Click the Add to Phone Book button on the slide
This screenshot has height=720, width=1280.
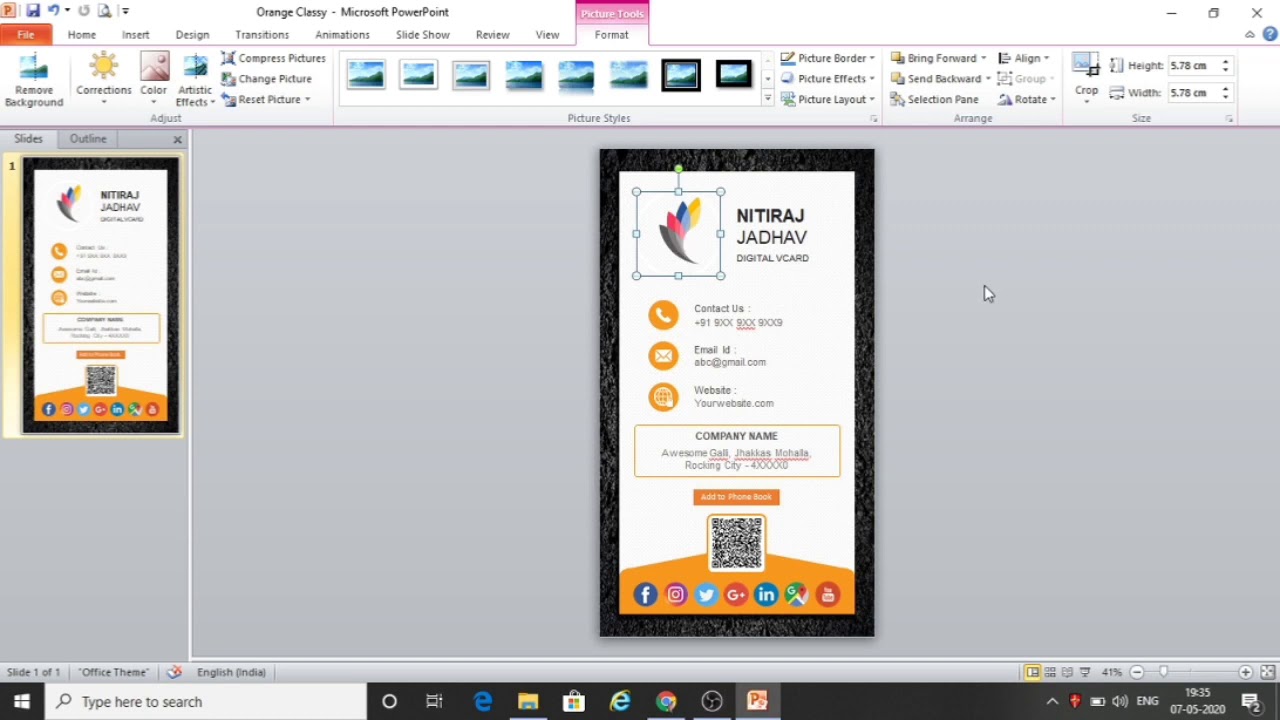tap(736, 497)
